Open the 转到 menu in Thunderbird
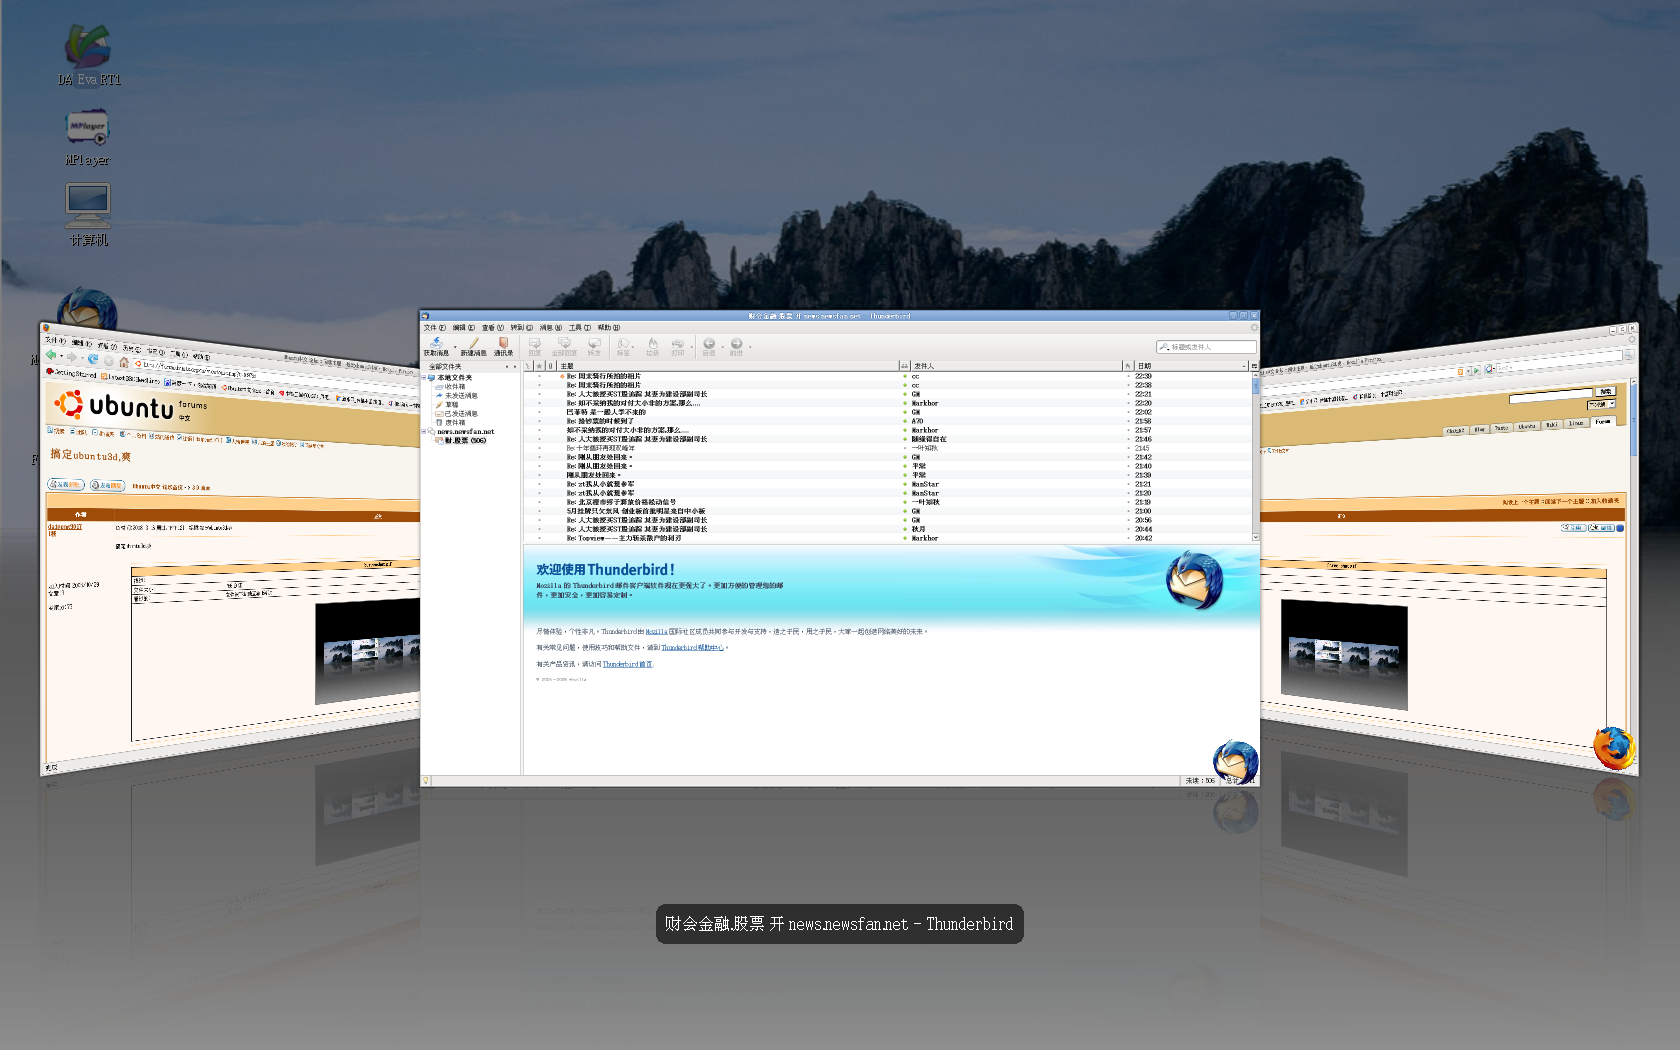1680x1050 pixels. [522, 327]
